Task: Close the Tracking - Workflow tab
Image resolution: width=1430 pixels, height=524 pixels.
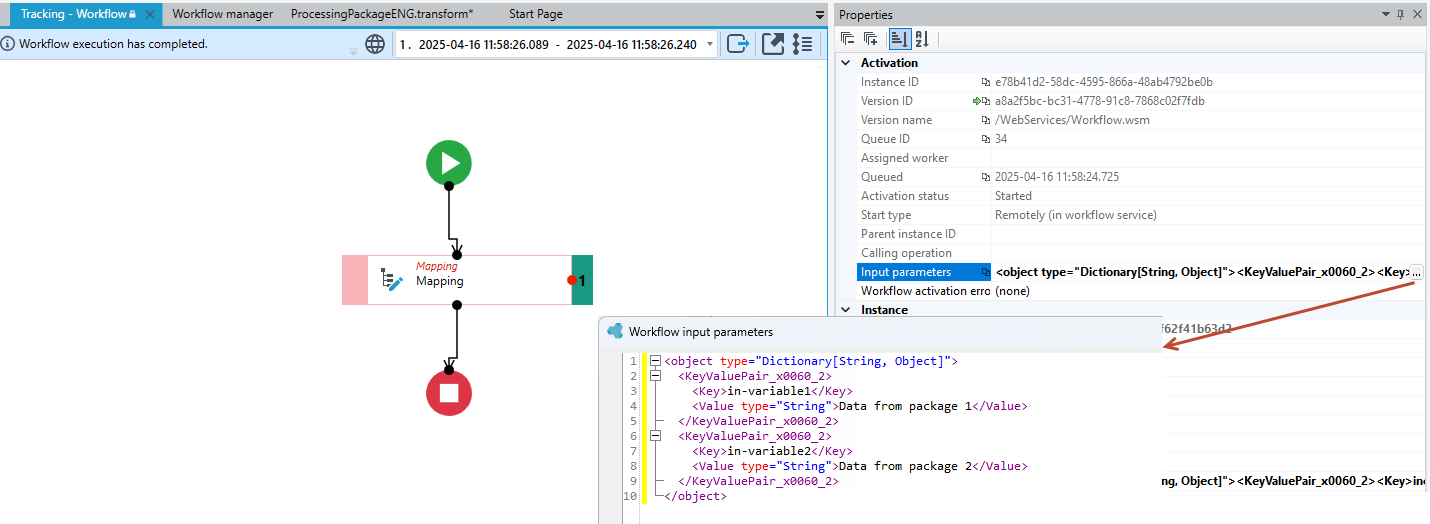Action: click(149, 14)
